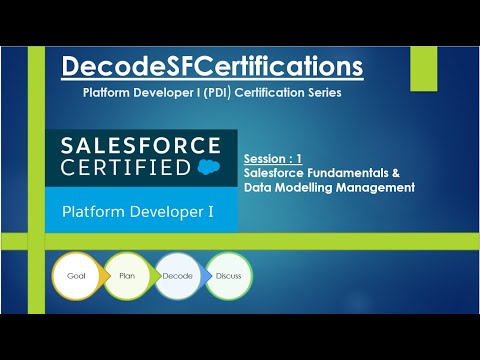Click the Goal circle
The width and height of the screenshot is (480, 360).
click(76, 276)
